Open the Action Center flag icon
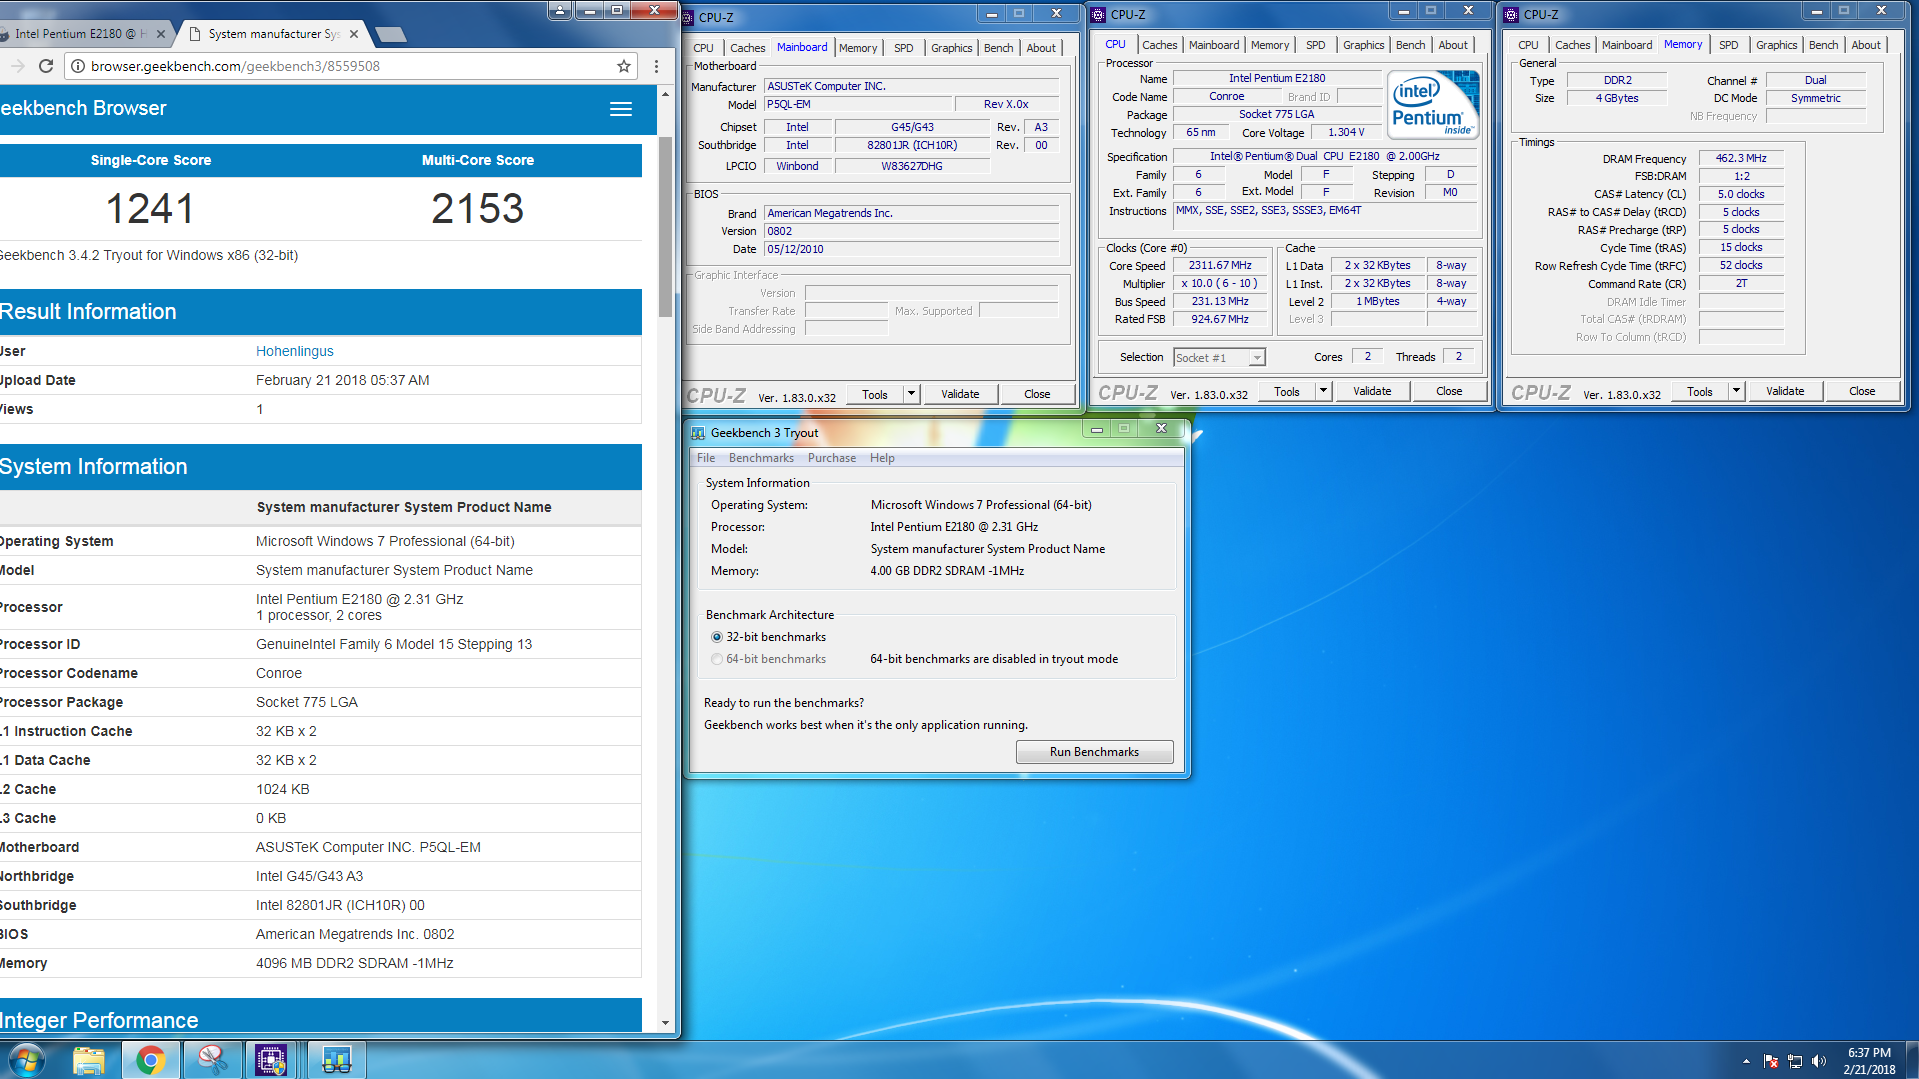 tap(1771, 1061)
